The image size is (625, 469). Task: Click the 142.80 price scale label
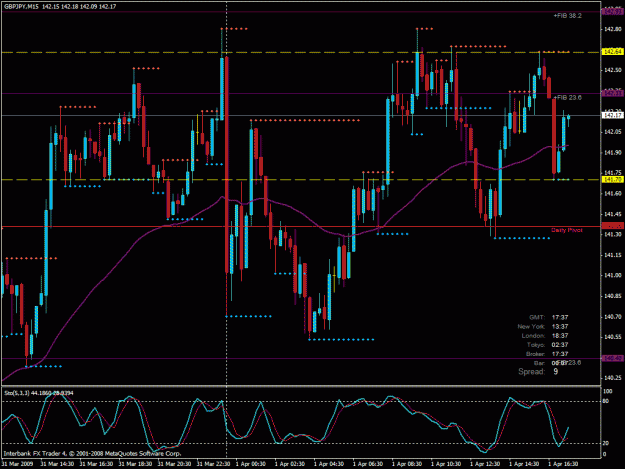[x=613, y=29]
